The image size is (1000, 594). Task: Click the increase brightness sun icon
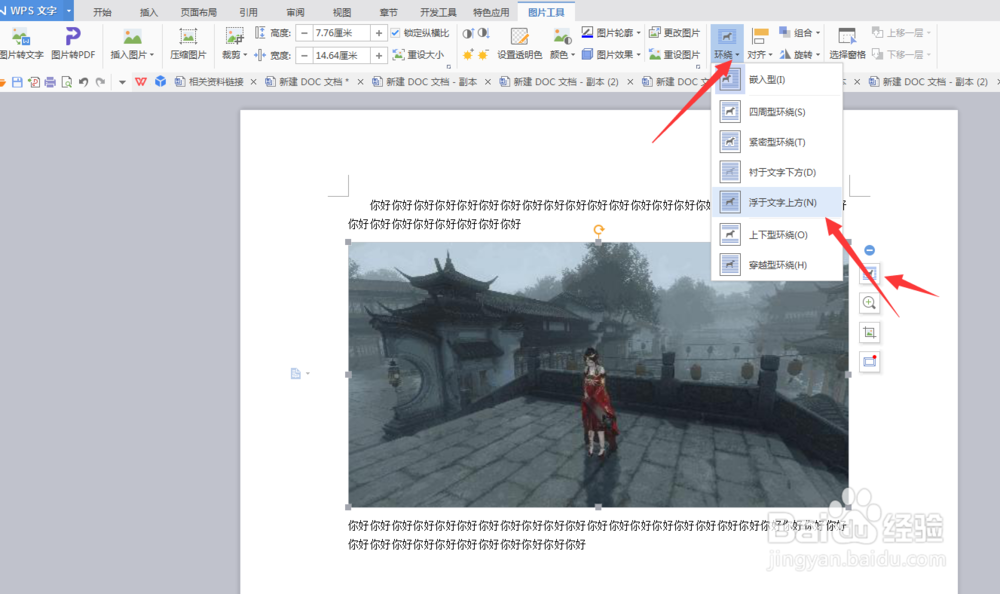pyautogui.click(x=467, y=55)
